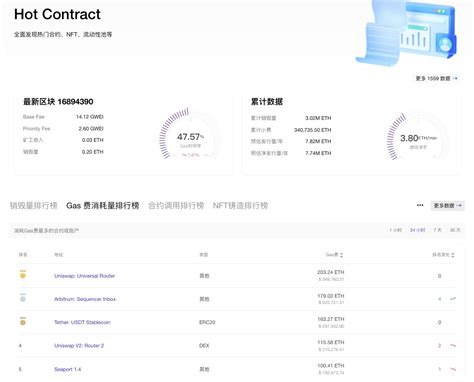The height and width of the screenshot is (382, 474).
Task: Switch to the 销毁量排行榜 tab
Action: coord(33,206)
